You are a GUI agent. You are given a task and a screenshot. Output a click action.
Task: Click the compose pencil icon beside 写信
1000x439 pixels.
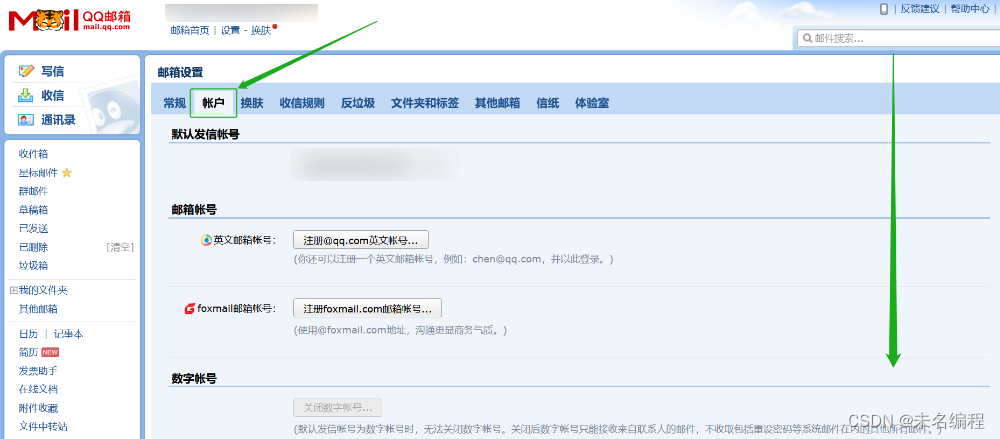(27, 71)
